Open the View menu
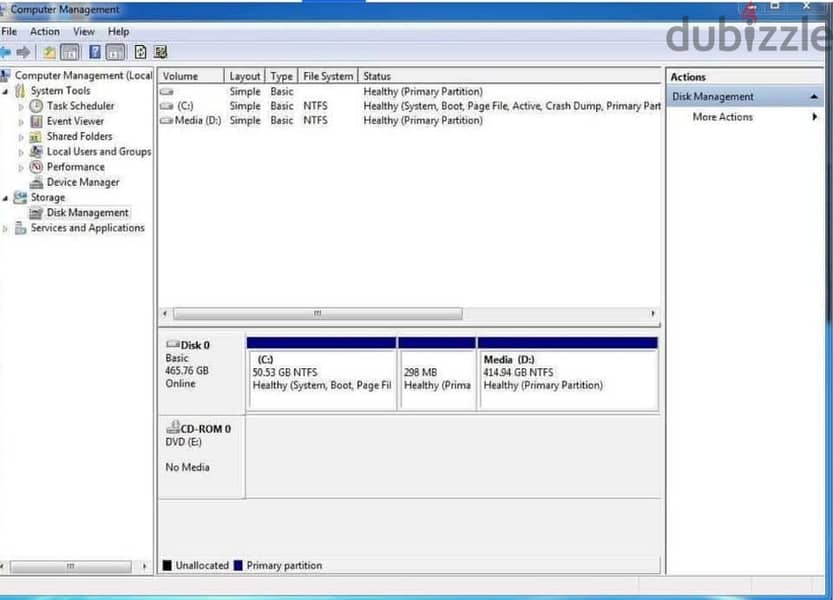This screenshot has height=600, width=833. (83, 32)
